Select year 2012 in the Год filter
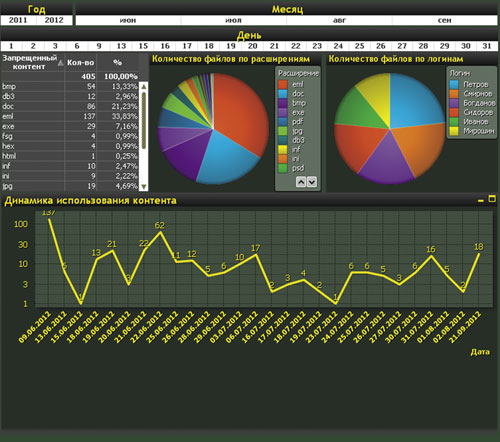This screenshot has width=500, height=442. point(54,20)
